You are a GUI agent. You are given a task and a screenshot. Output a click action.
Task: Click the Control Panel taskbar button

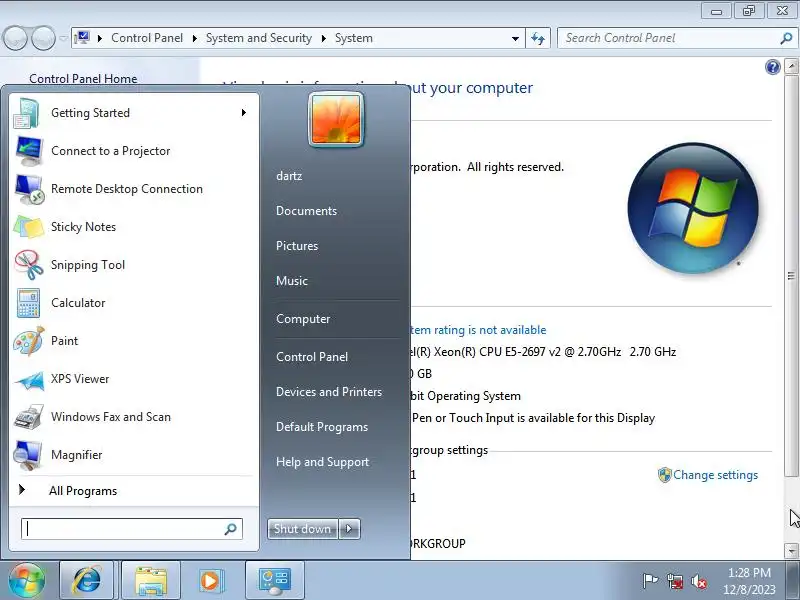click(274, 580)
